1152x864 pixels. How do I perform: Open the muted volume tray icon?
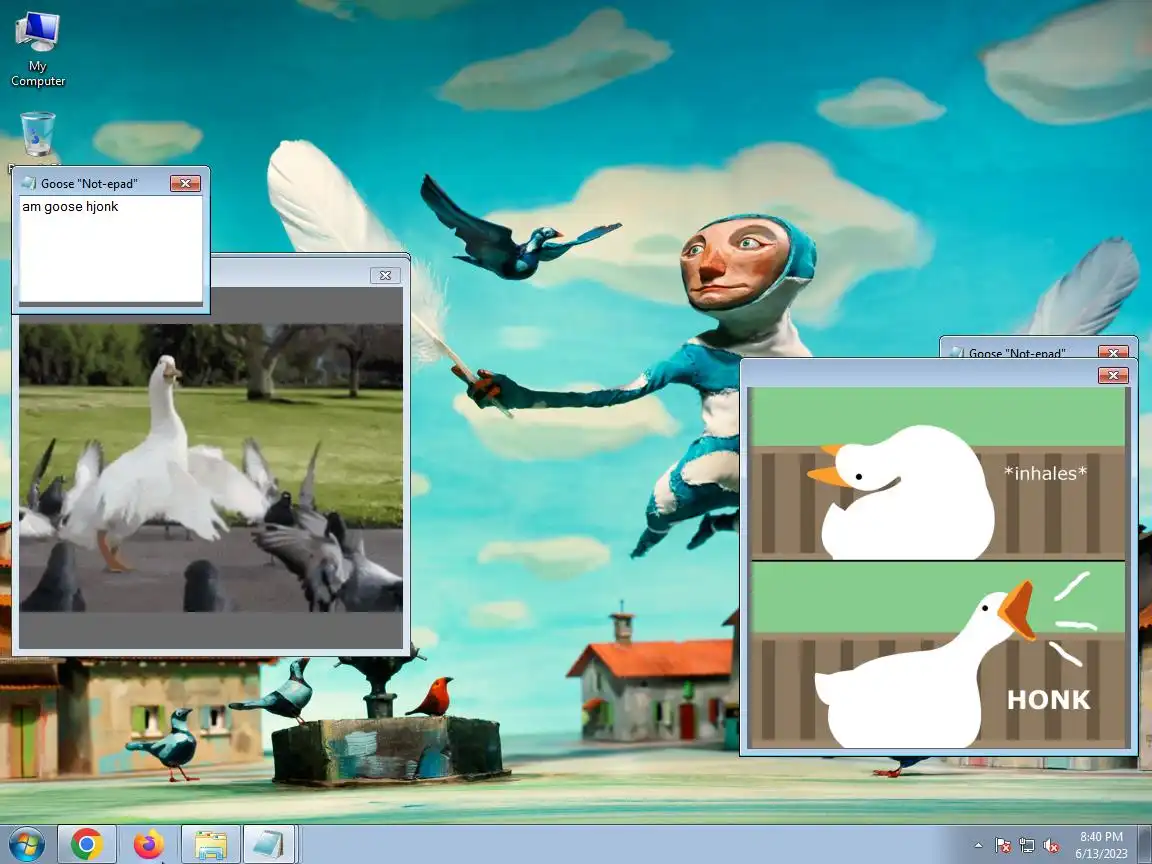tap(1051, 846)
